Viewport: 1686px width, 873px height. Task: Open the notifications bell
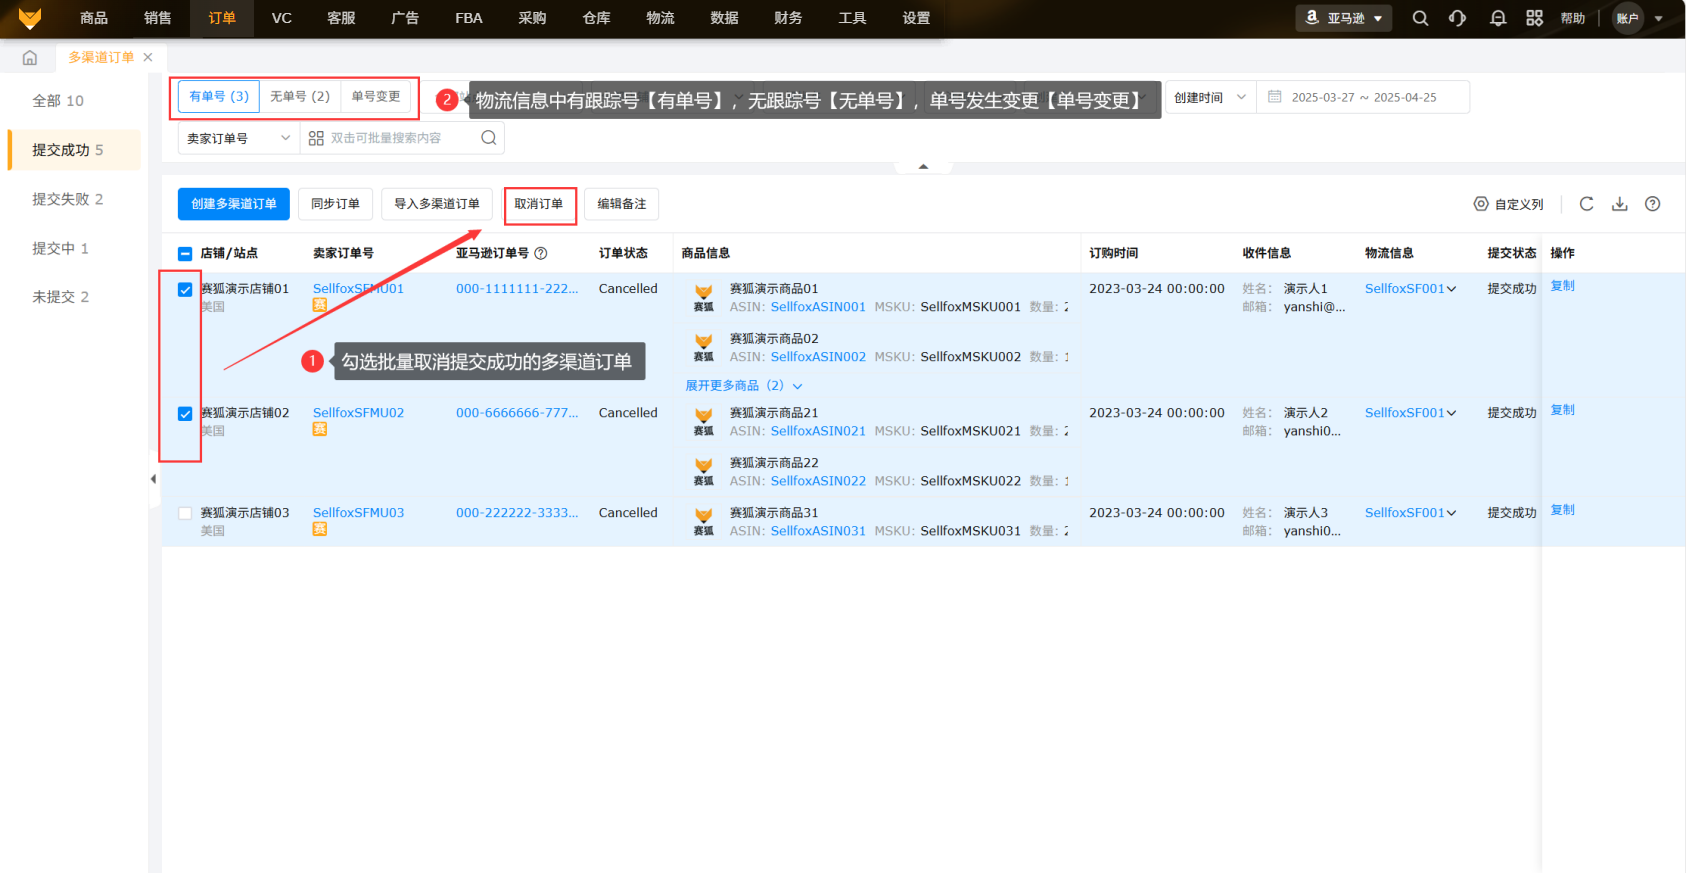pos(1497,18)
